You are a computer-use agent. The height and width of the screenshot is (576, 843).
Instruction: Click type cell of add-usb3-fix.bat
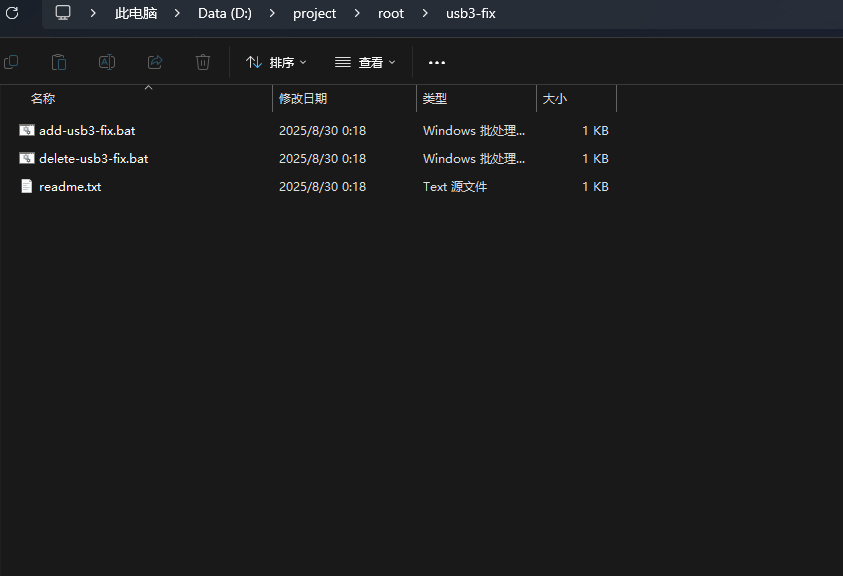pos(474,130)
